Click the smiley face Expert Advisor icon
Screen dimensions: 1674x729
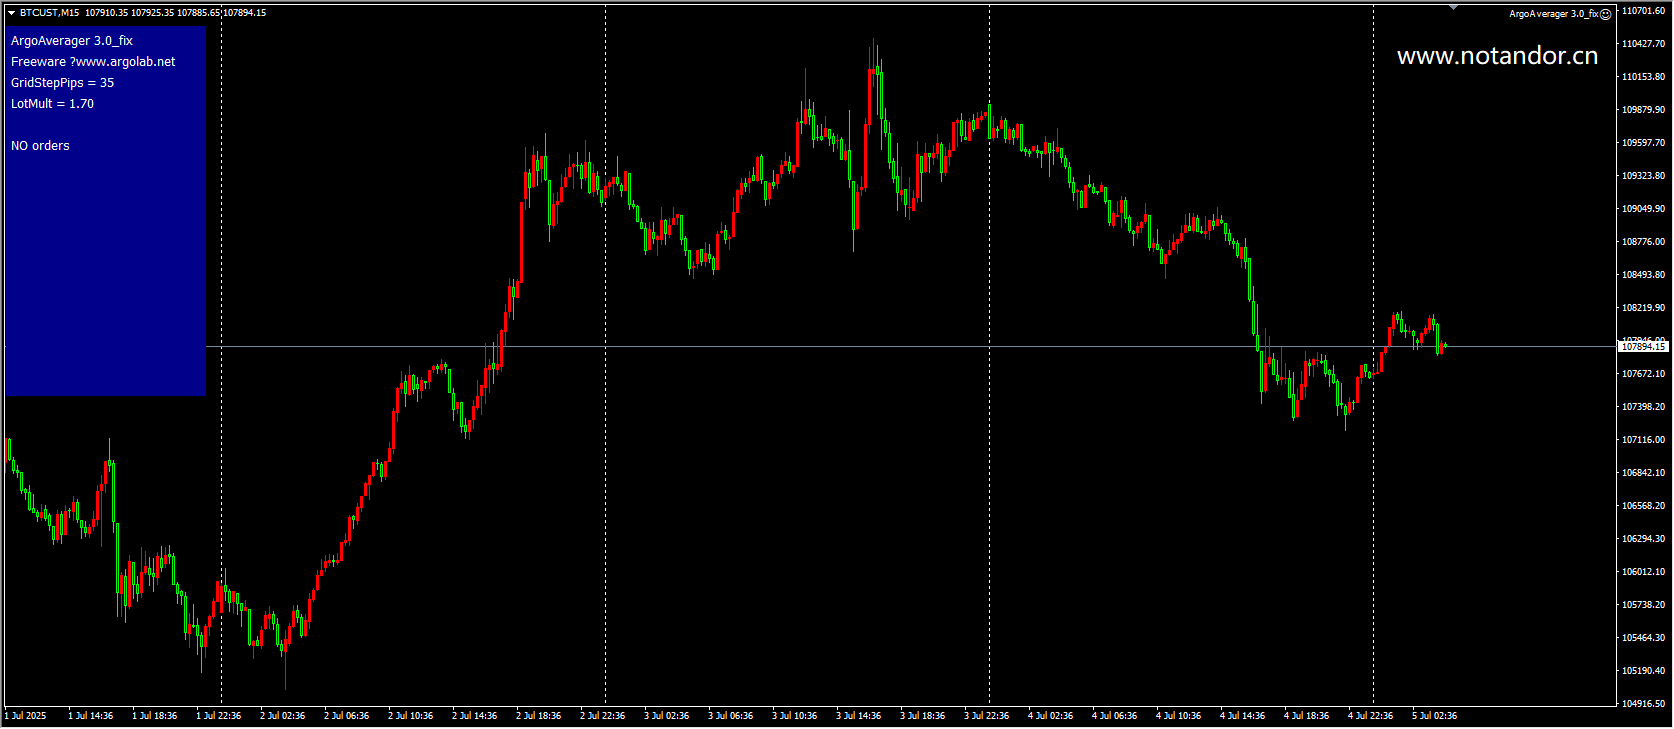[x=1605, y=14]
